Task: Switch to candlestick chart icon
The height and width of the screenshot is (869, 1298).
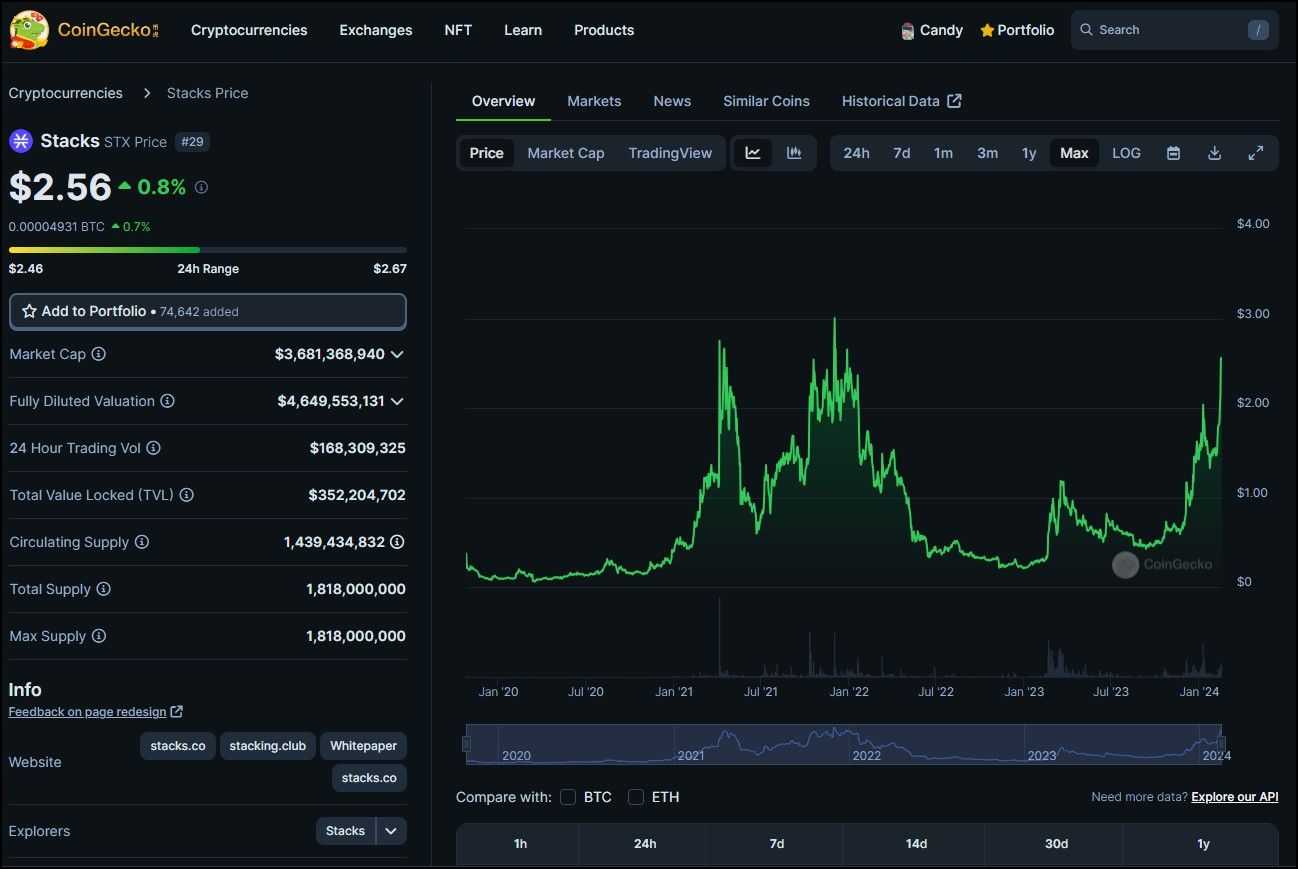Action: pyautogui.click(x=794, y=153)
